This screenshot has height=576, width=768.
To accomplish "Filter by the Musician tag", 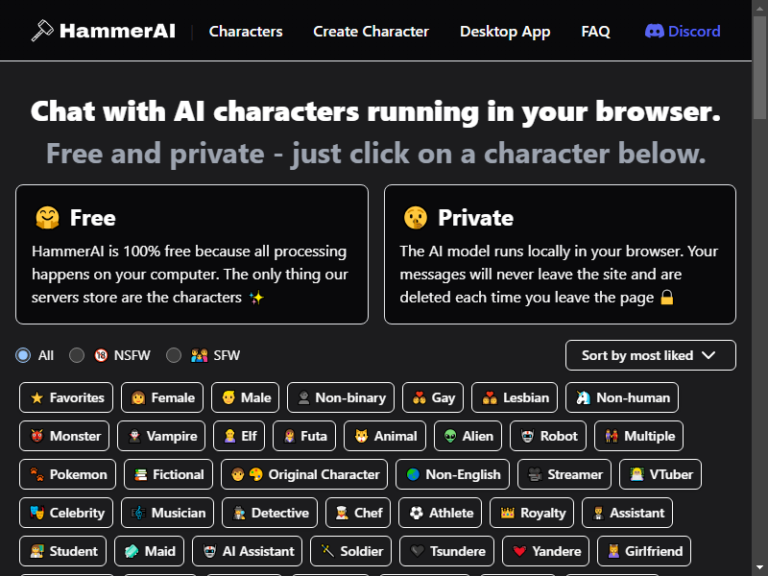I will (x=168, y=513).
